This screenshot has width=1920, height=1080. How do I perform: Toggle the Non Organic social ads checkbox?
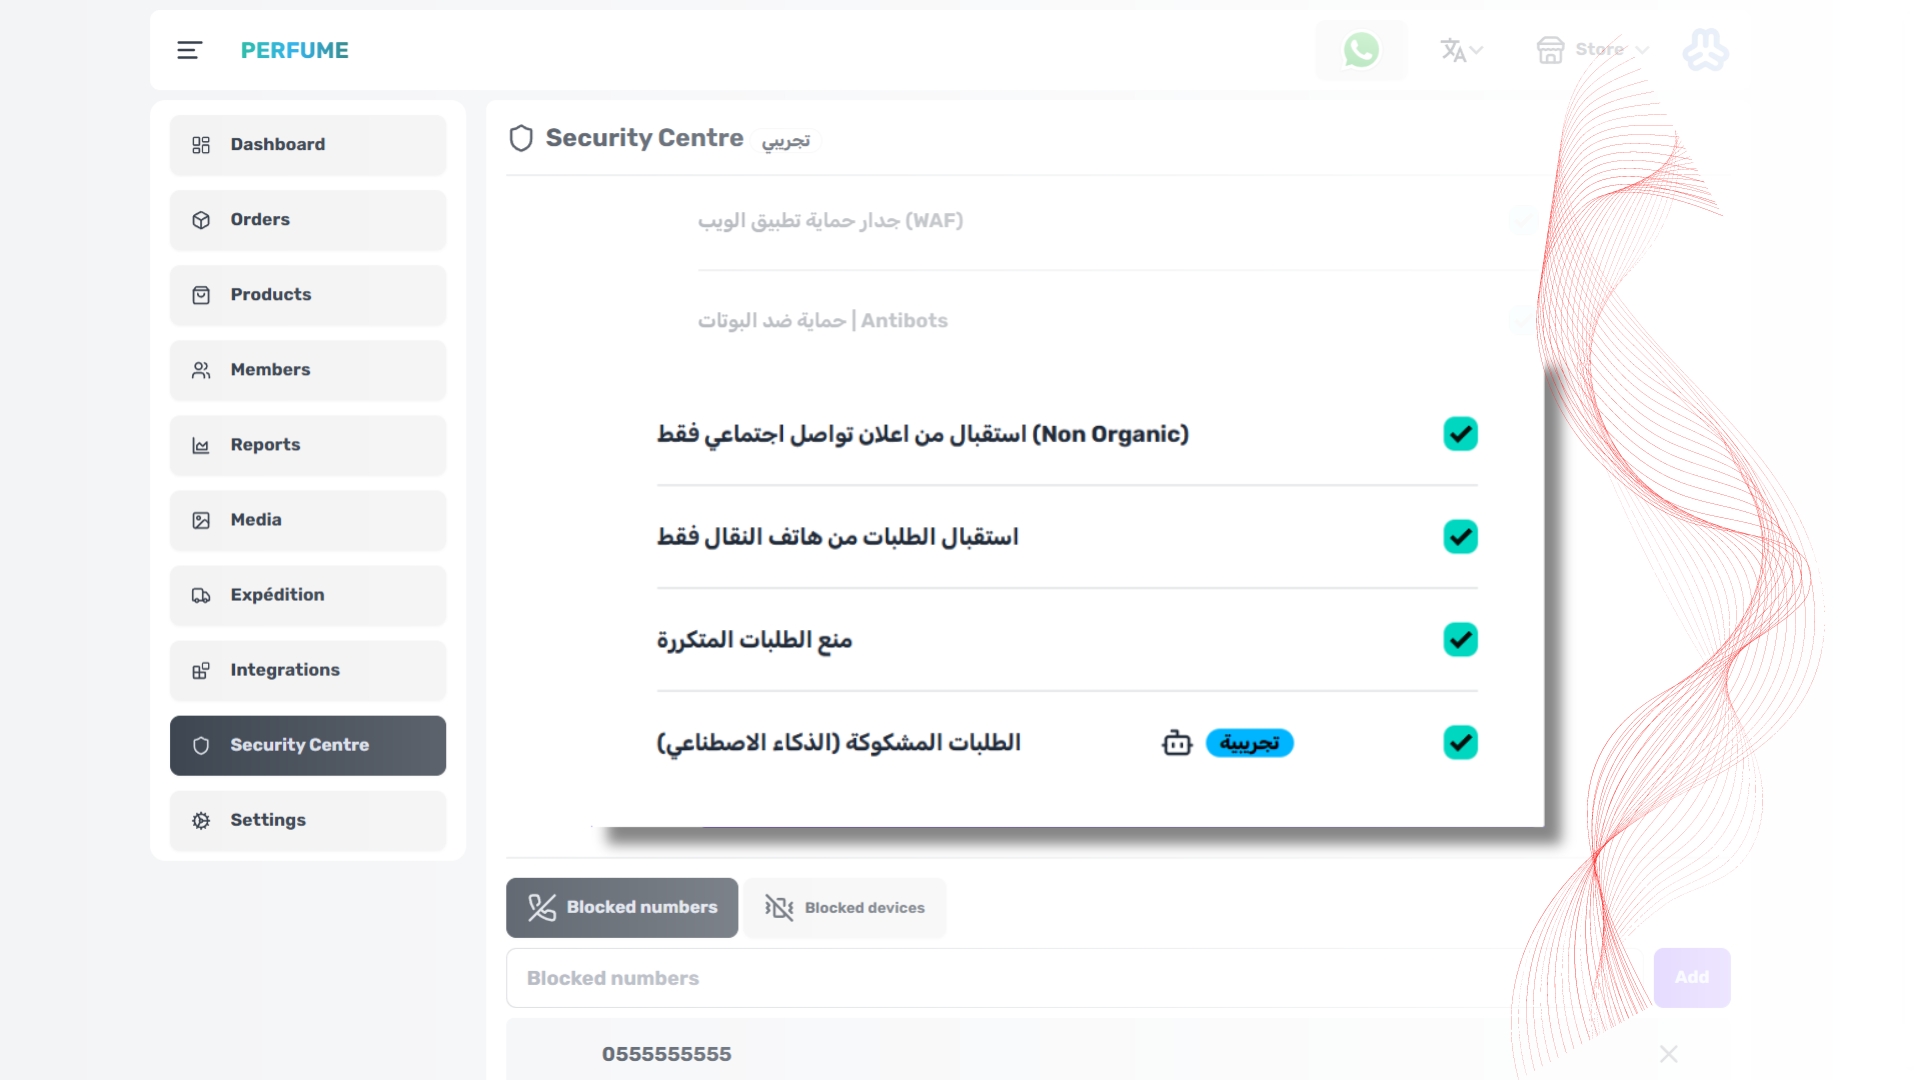pos(1460,434)
